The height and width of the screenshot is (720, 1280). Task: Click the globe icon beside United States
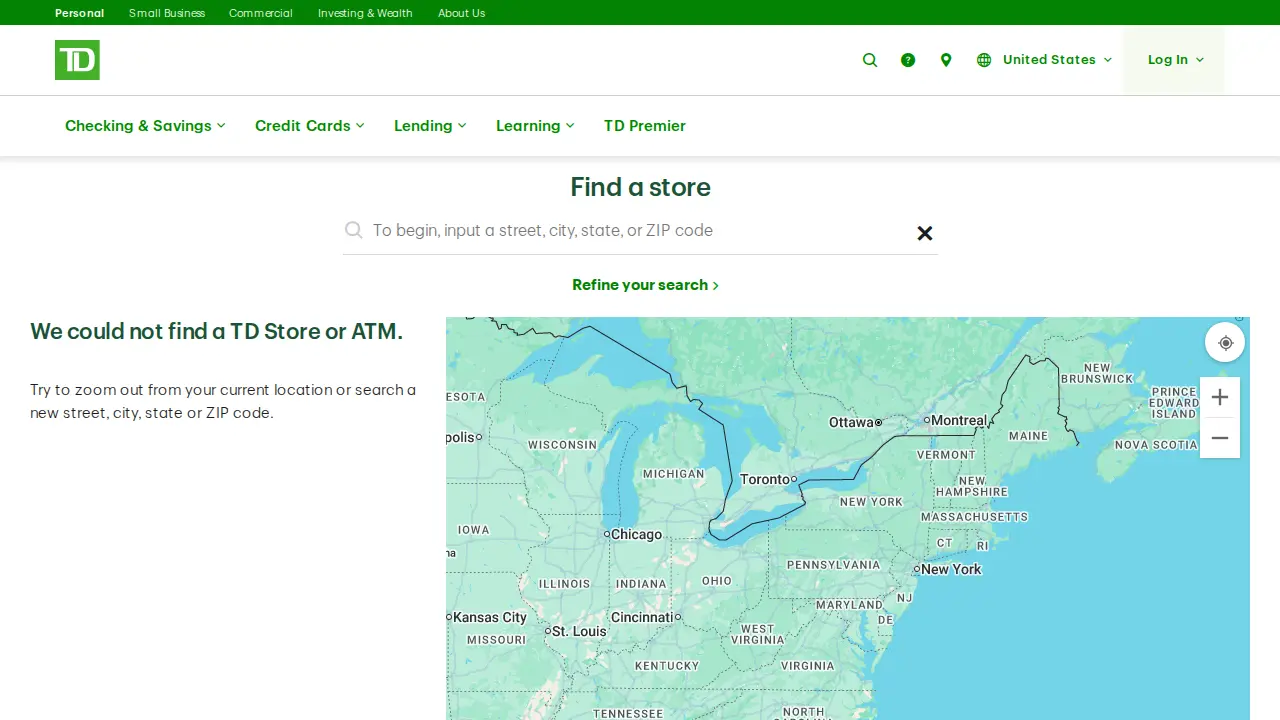(984, 60)
